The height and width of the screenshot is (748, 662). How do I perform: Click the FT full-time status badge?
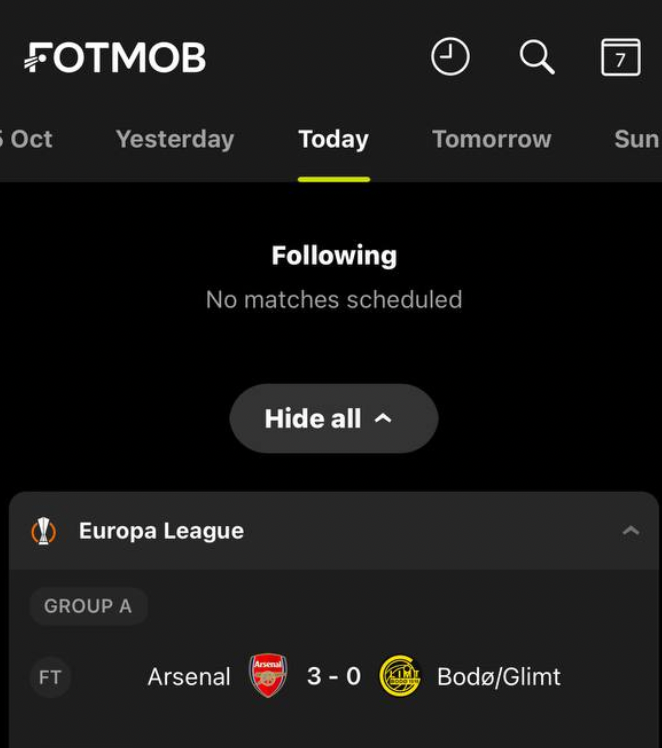click(x=50, y=677)
